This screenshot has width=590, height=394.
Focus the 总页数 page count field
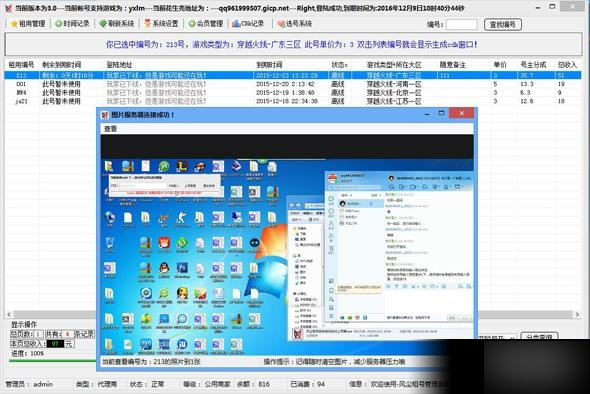click(x=38, y=334)
